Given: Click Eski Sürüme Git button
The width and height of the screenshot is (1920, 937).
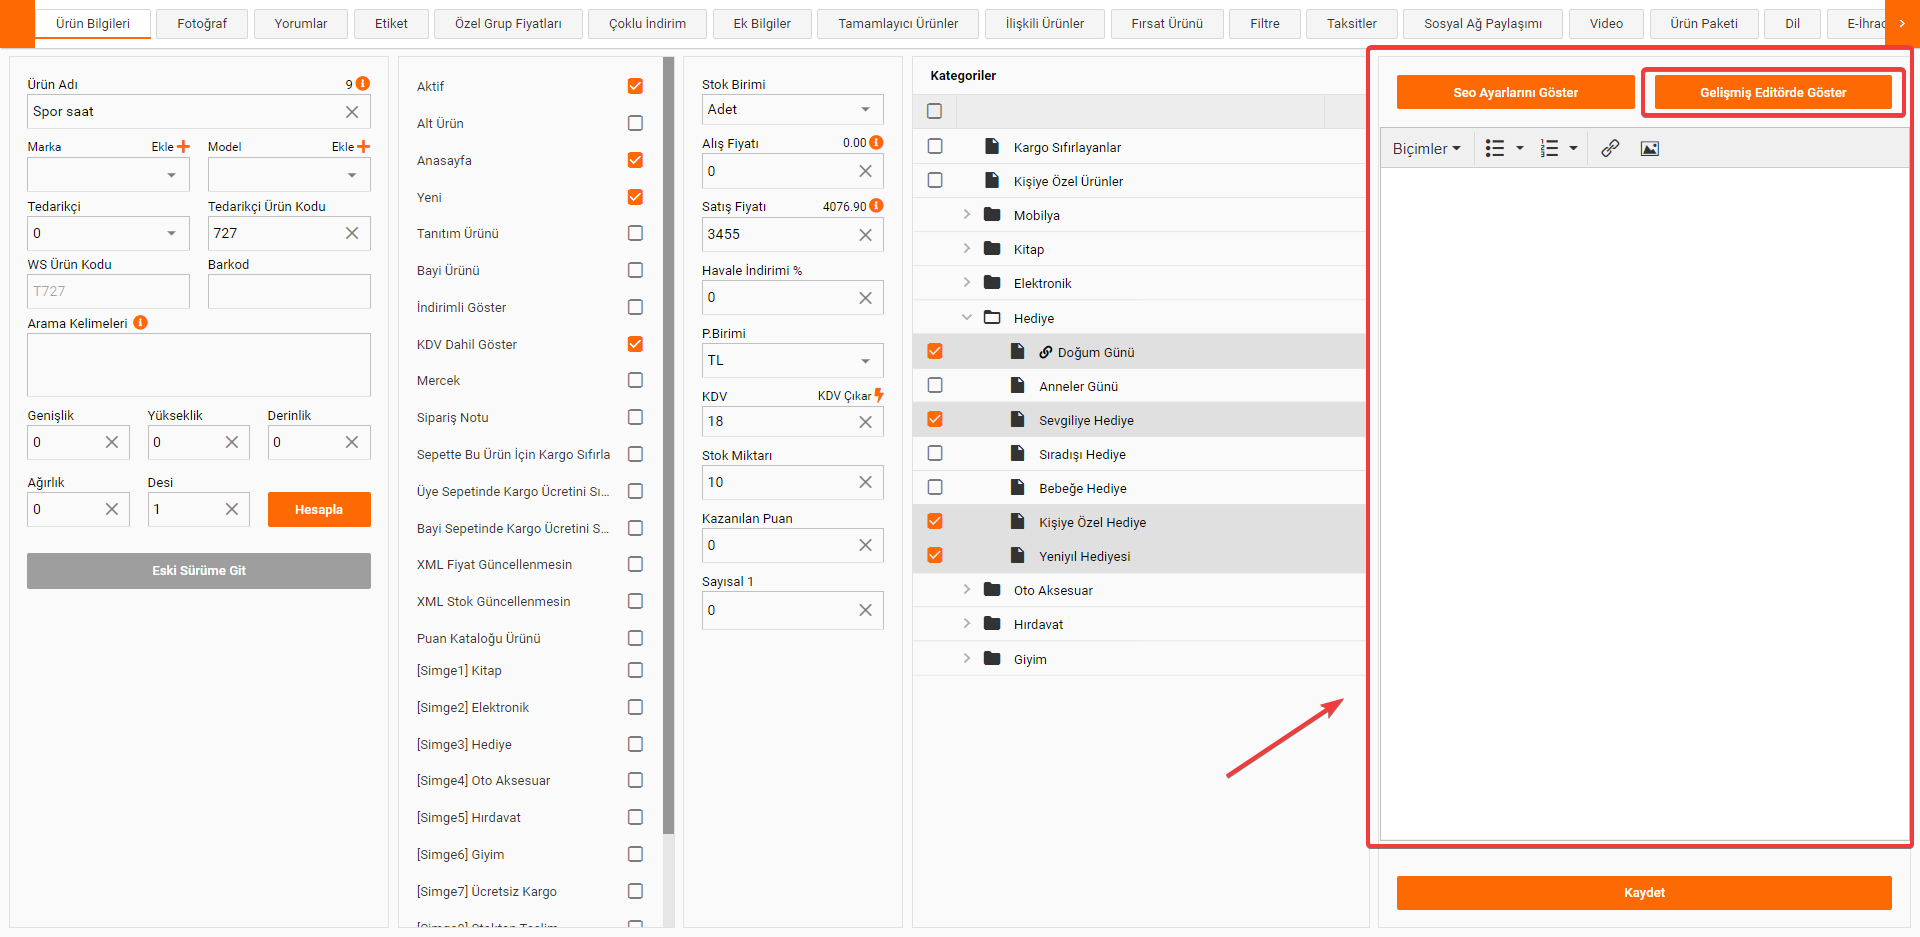Looking at the screenshot, I should [199, 571].
